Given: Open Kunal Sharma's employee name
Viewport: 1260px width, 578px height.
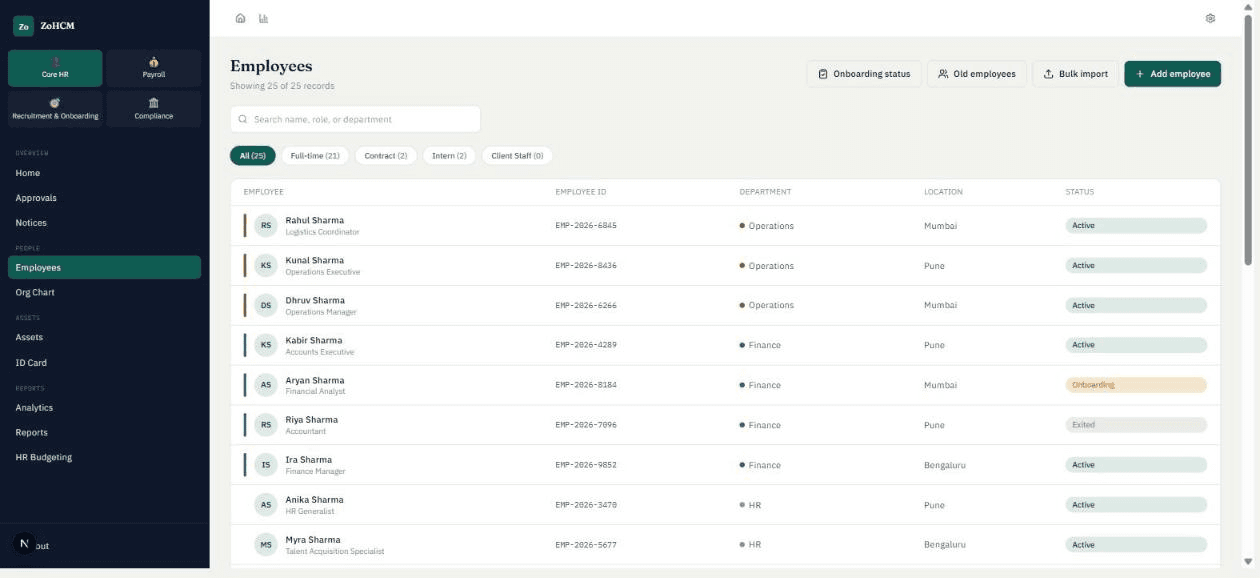Looking at the screenshot, I should [314, 260].
